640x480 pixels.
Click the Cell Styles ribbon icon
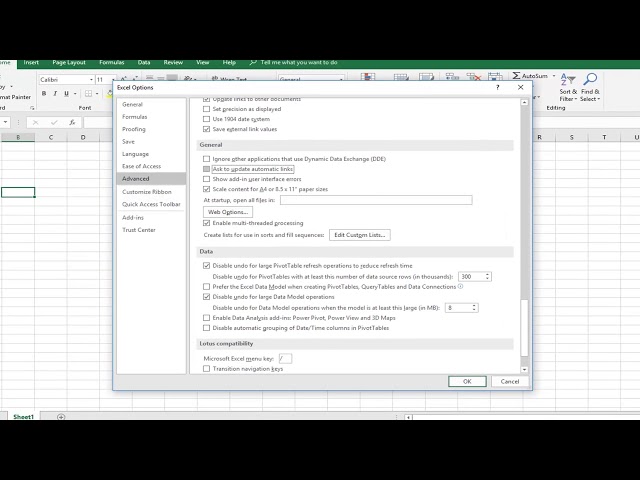(426, 76)
